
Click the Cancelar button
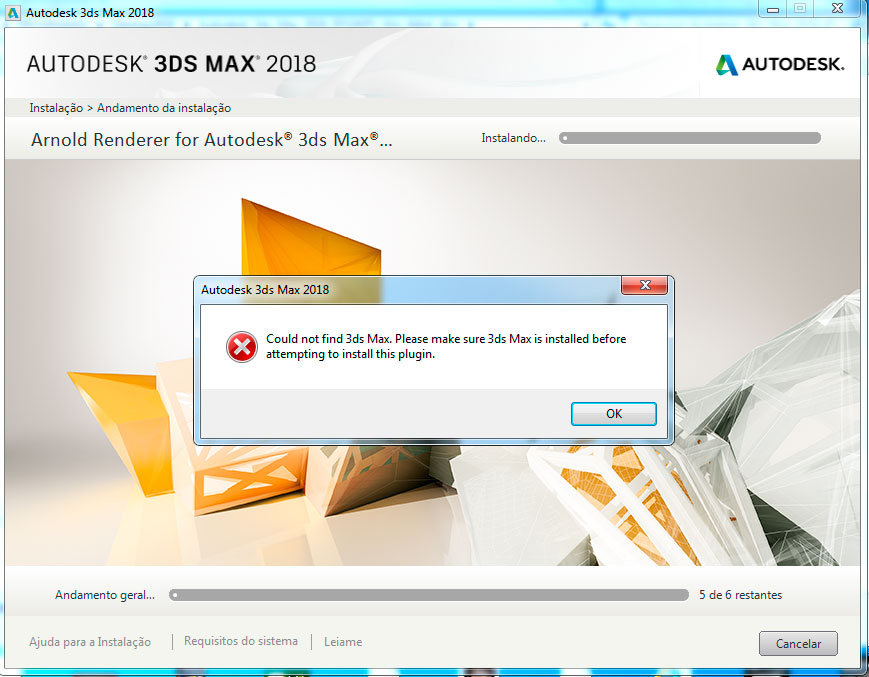click(x=798, y=644)
